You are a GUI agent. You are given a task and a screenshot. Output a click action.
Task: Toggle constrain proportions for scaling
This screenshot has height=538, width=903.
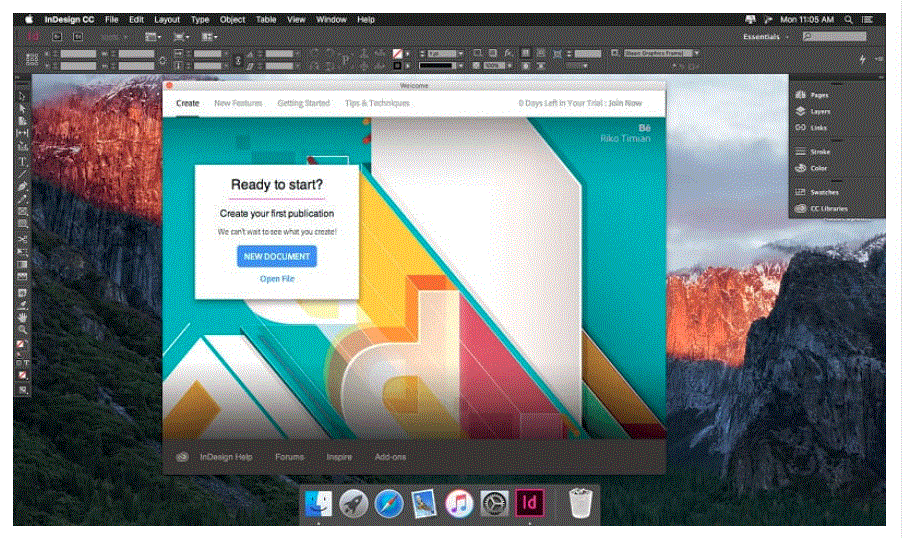point(237,60)
